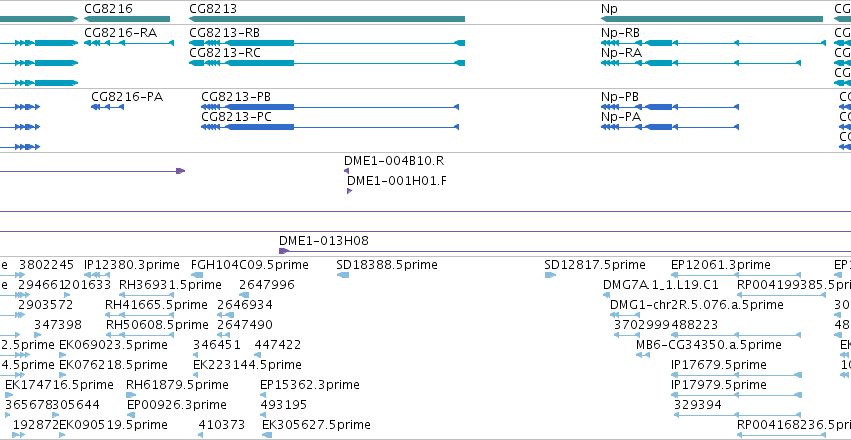Select the Np-PB protein feature
Viewport: 851px width, 440px height.
coord(670,107)
